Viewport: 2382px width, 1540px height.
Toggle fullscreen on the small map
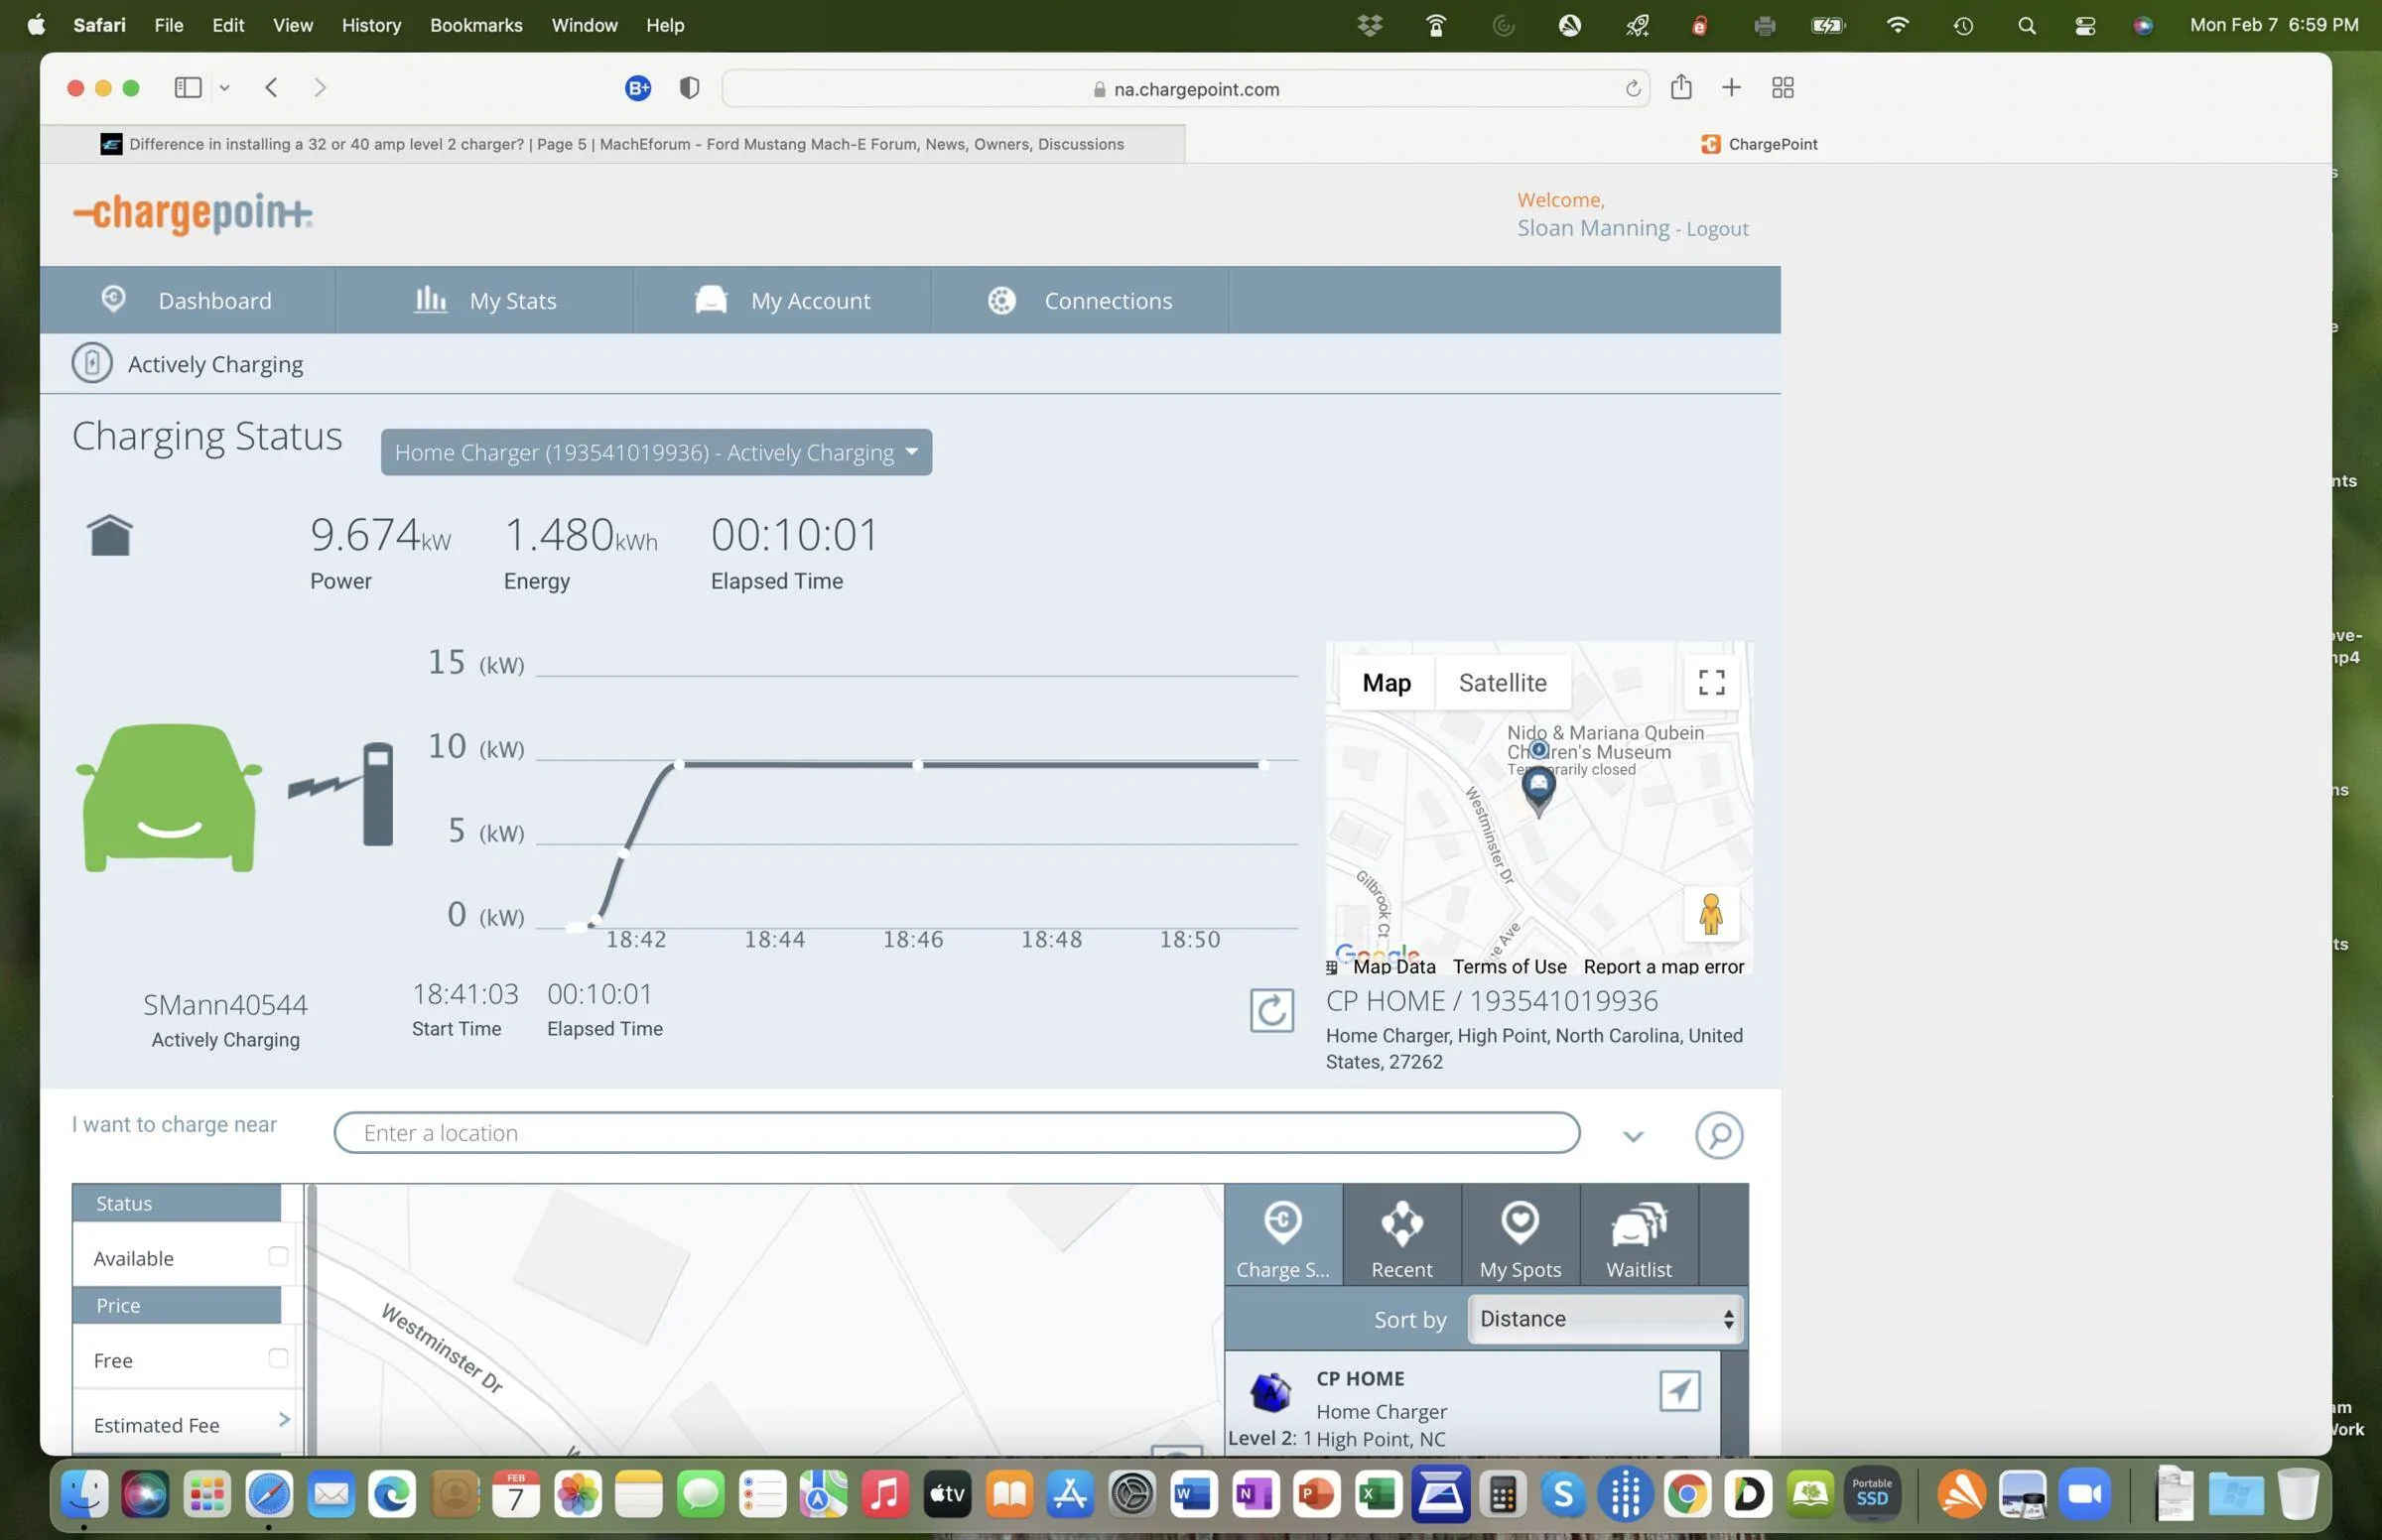pos(1711,682)
